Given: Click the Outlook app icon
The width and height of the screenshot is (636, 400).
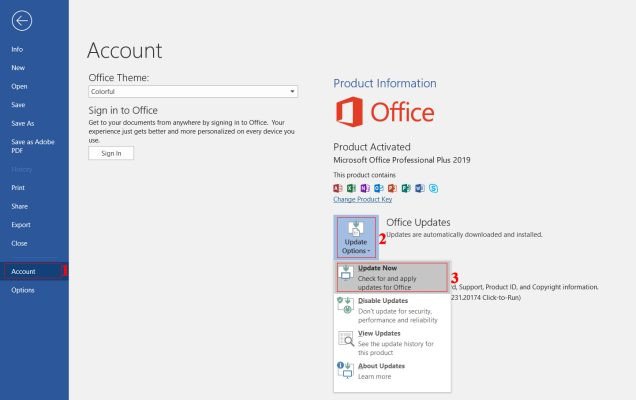Looking at the screenshot, I should [x=379, y=188].
